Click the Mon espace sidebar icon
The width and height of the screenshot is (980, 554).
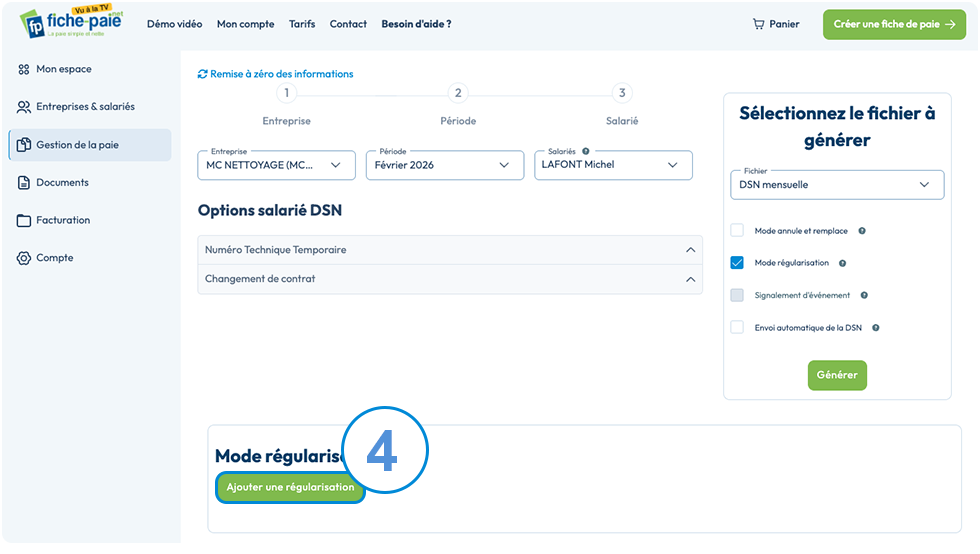tap(24, 69)
